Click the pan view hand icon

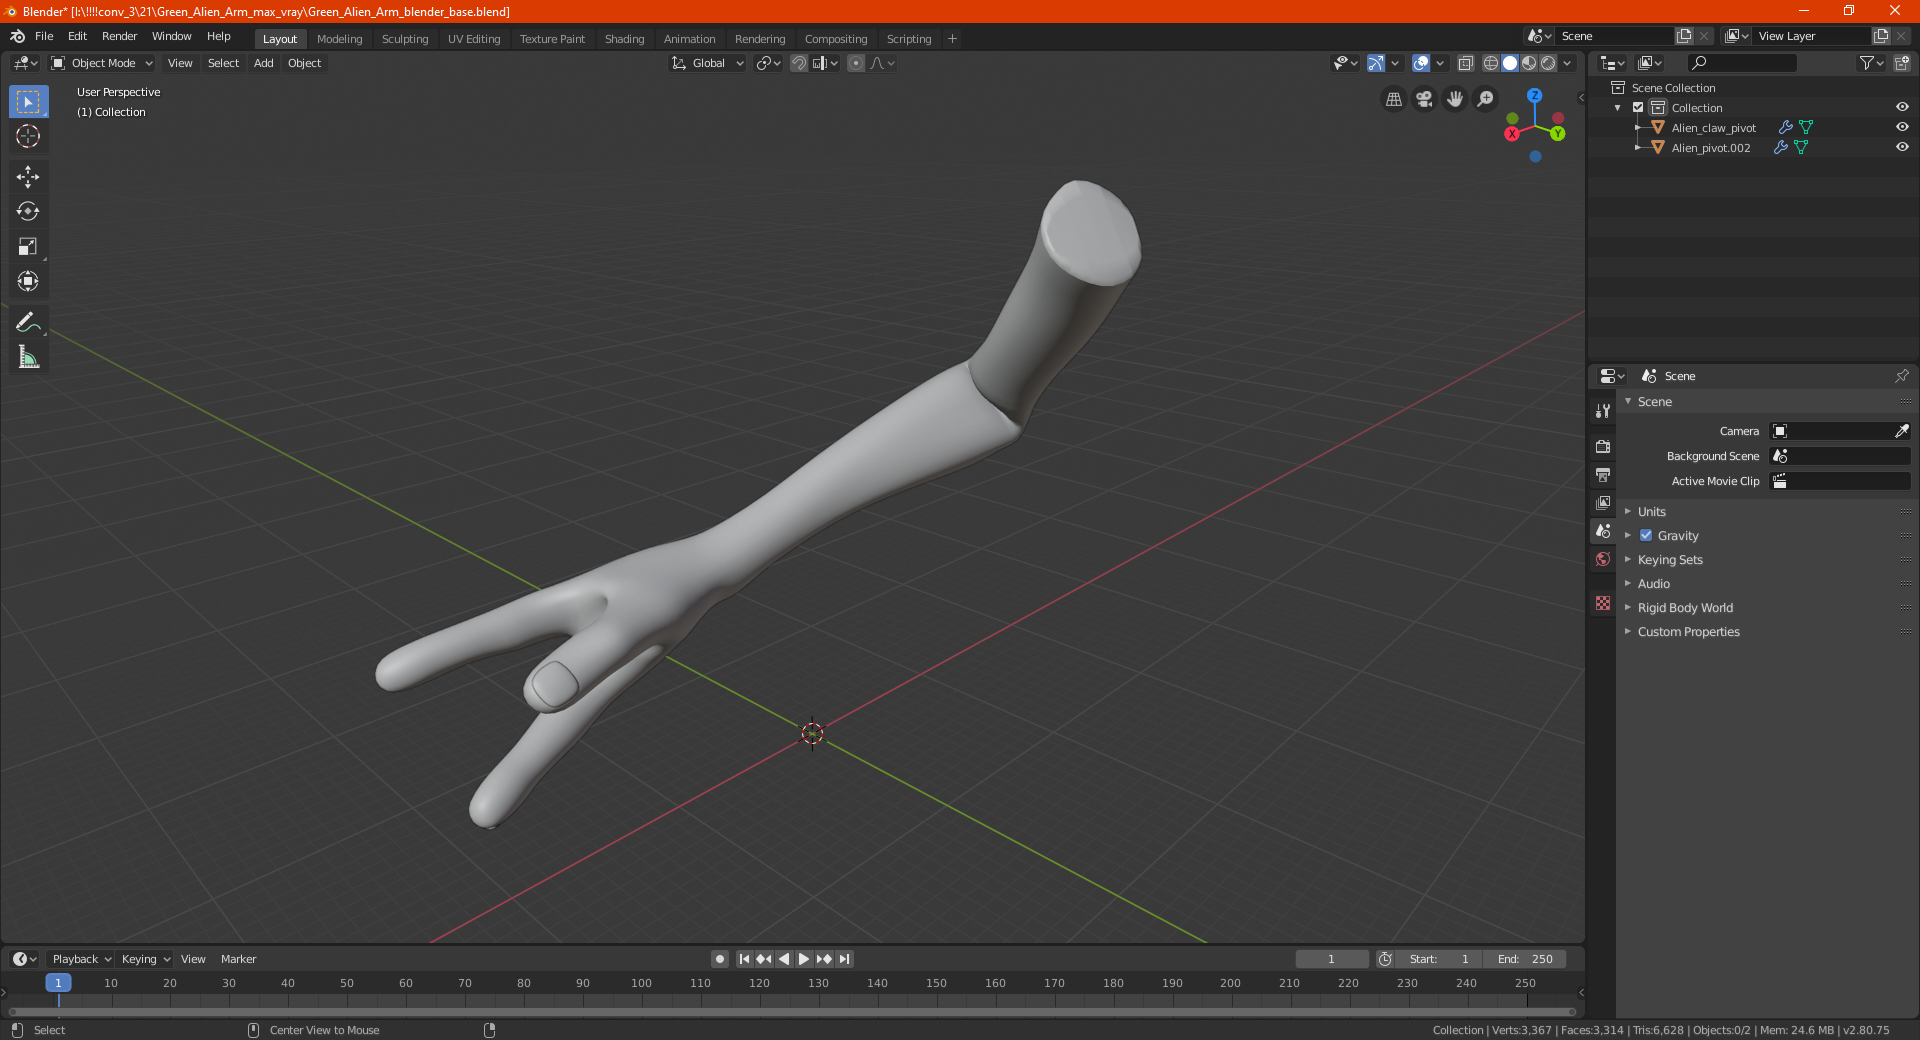point(1455,99)
